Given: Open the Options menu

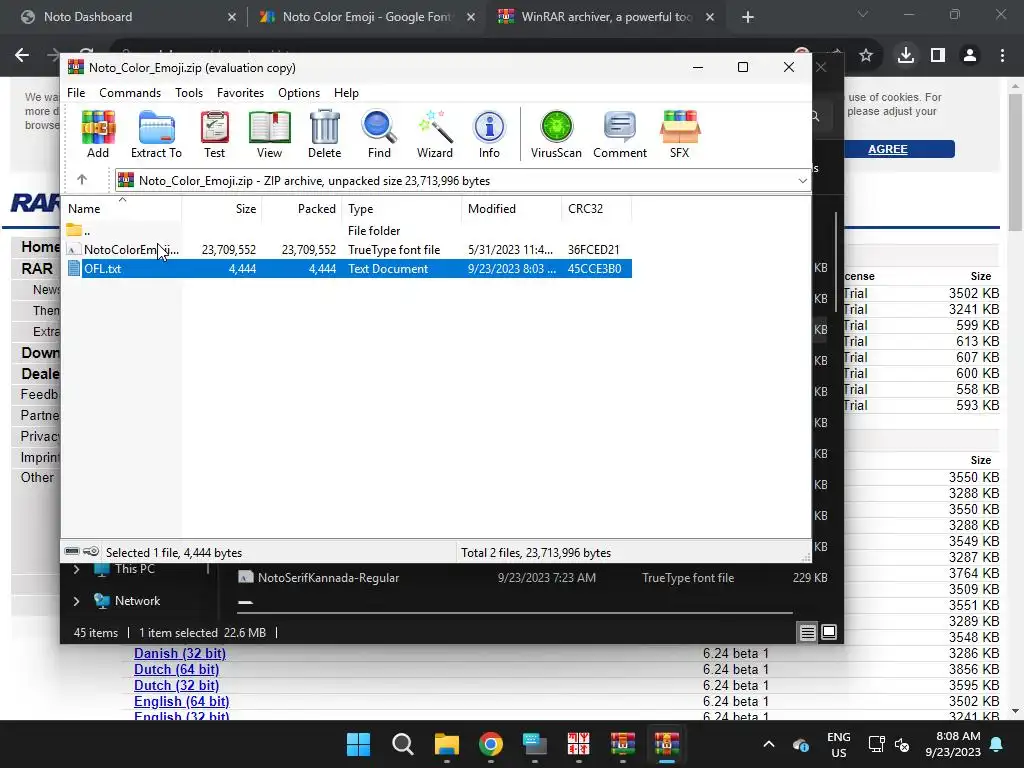Looking at the screenshot, I should point(298,93).
